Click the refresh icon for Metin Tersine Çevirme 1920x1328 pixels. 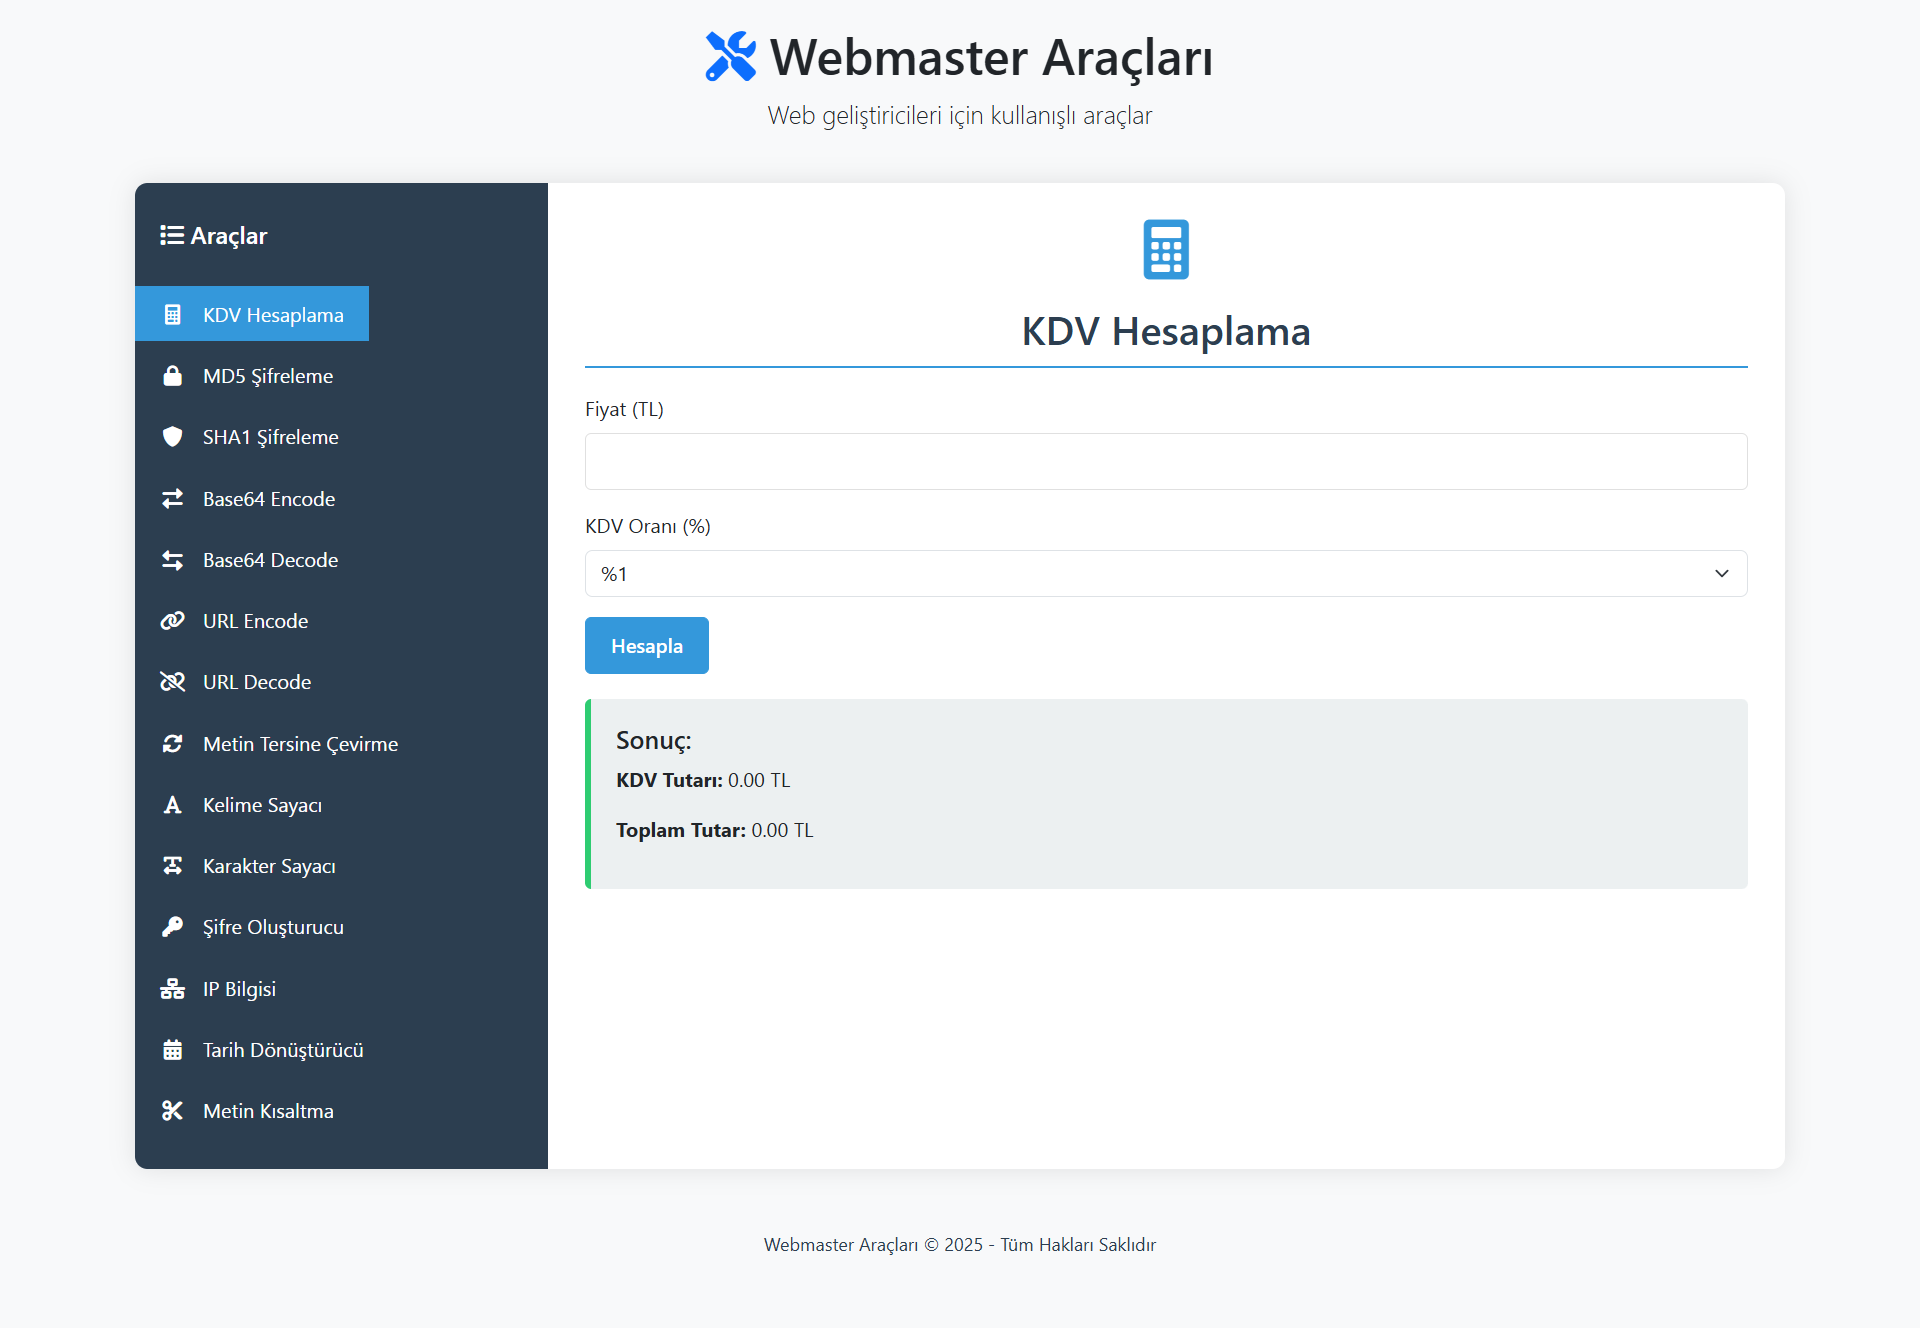coord(172,744)
